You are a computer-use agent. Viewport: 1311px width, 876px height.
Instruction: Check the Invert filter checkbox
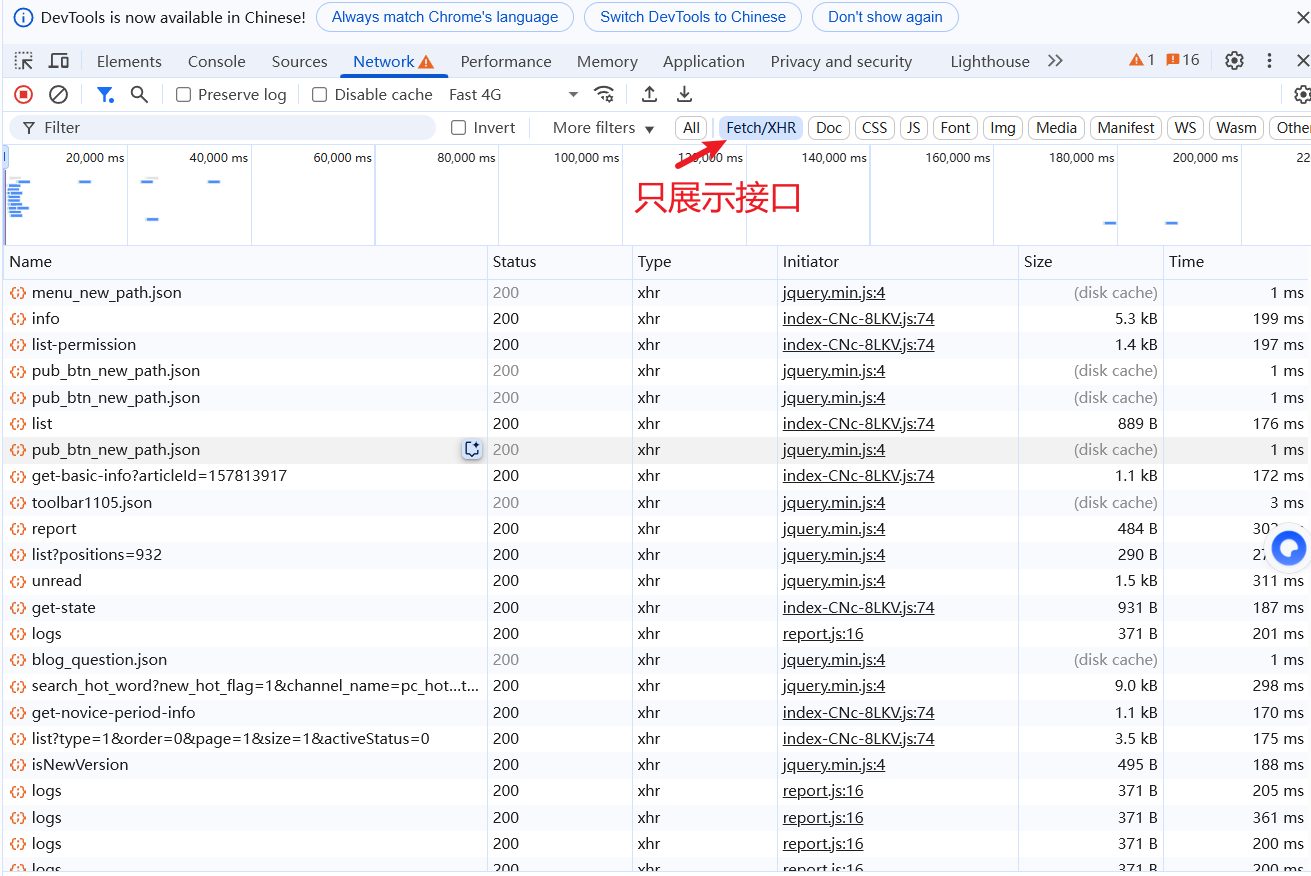pyautogui.click(x=459, y=128)
